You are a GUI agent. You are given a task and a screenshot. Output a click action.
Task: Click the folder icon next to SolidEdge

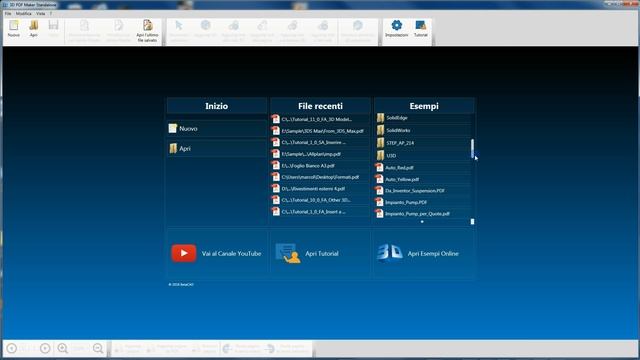click(380, 118)
